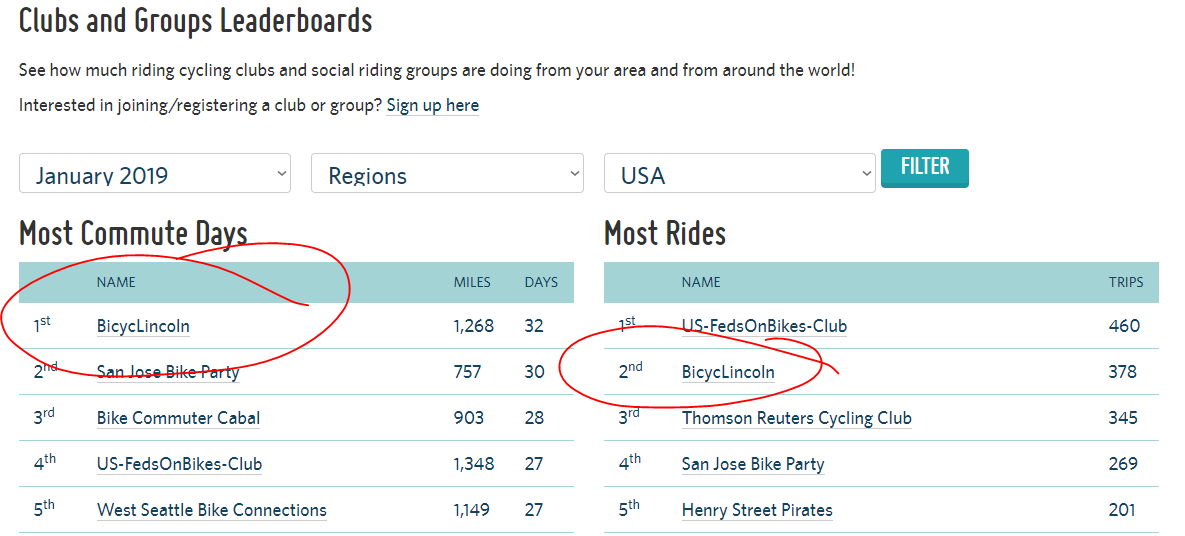
Task: Open BicycLincoln in Most Commute Days
Action: pos(143,327)
